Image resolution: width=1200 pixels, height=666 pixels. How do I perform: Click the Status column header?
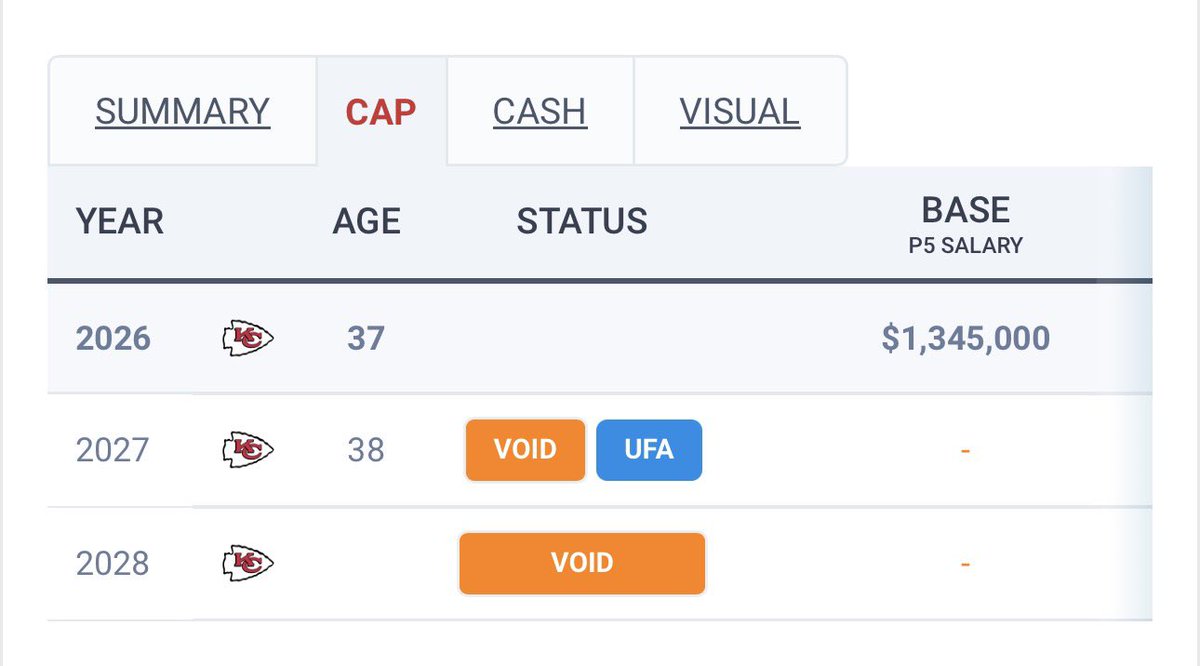(582, 221)
